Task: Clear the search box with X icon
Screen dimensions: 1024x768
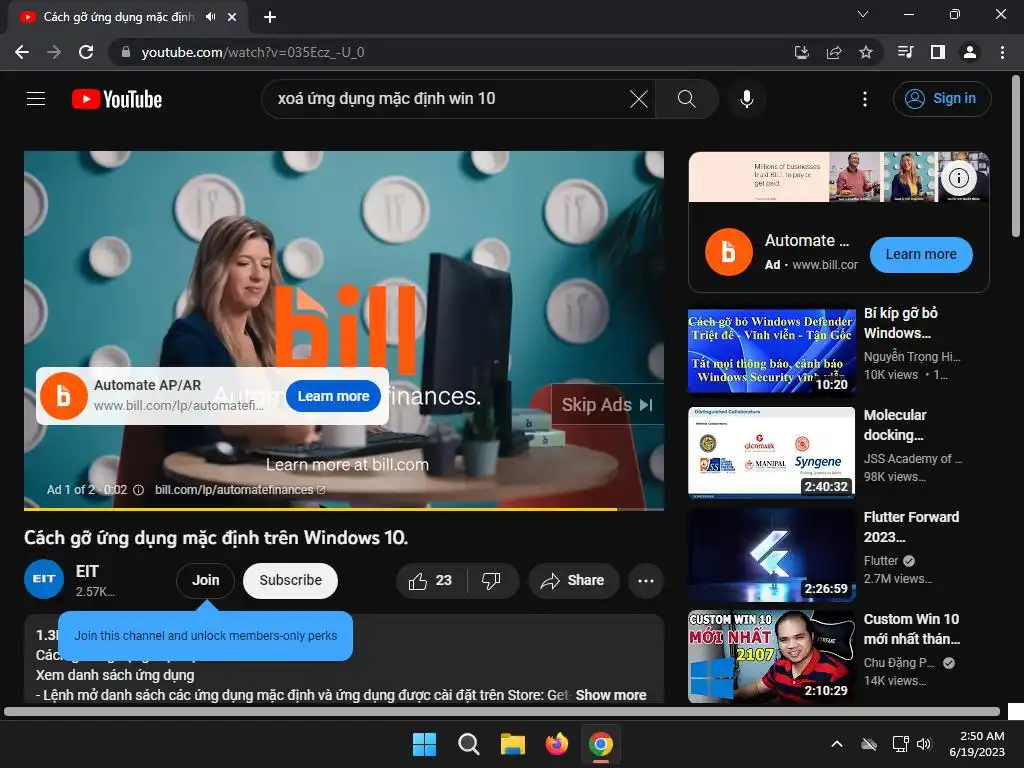Action: pos(639,99)
